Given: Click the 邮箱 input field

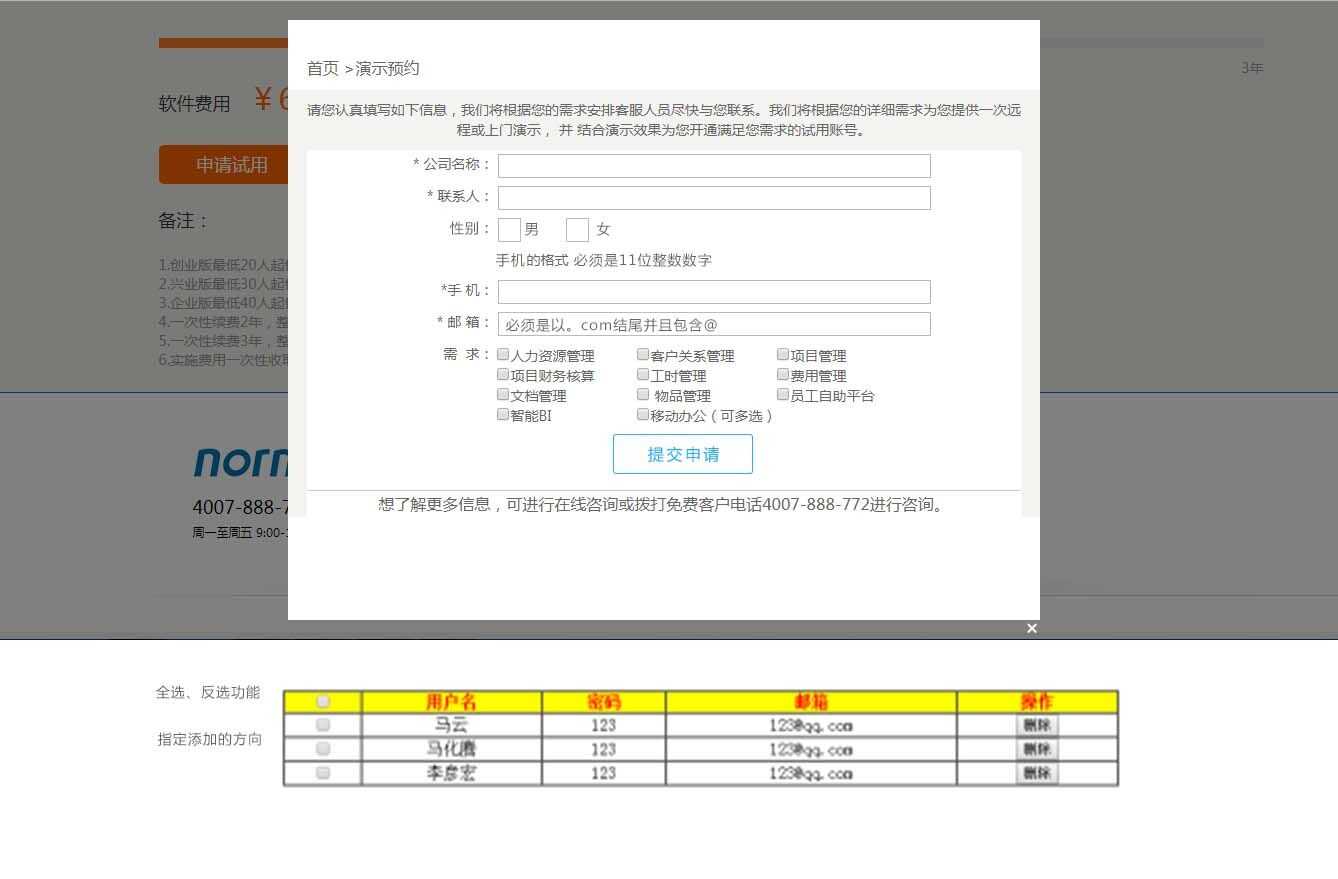Looking at the screenshot, I should tap(714, 324).
